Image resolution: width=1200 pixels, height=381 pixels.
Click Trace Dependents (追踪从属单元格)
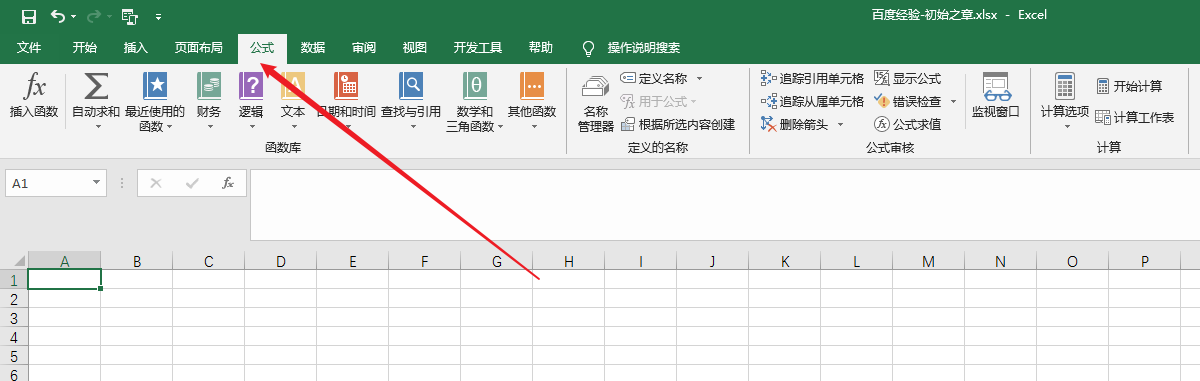812,101
